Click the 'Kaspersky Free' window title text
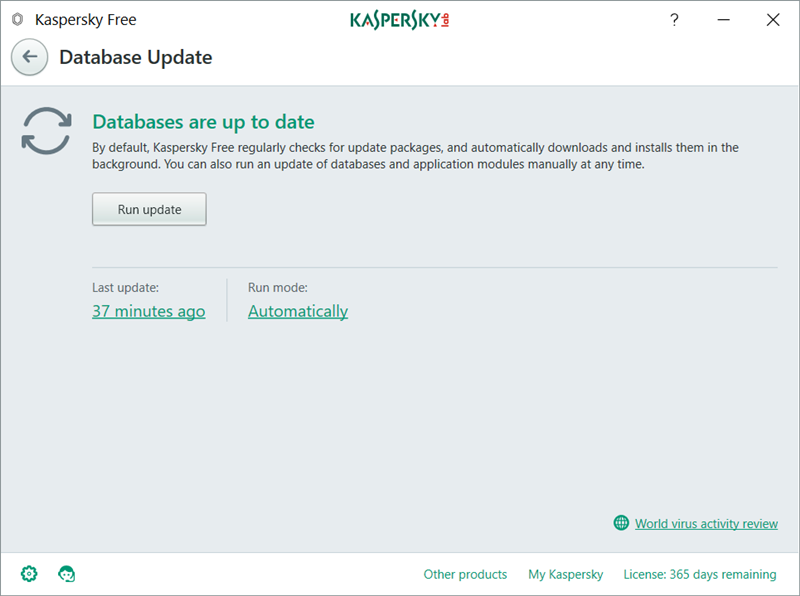800x596 pixels. pos(86,20)
